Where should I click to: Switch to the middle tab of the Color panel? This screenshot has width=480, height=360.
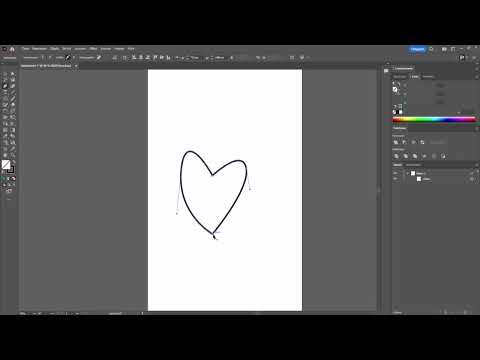point(415,77)
